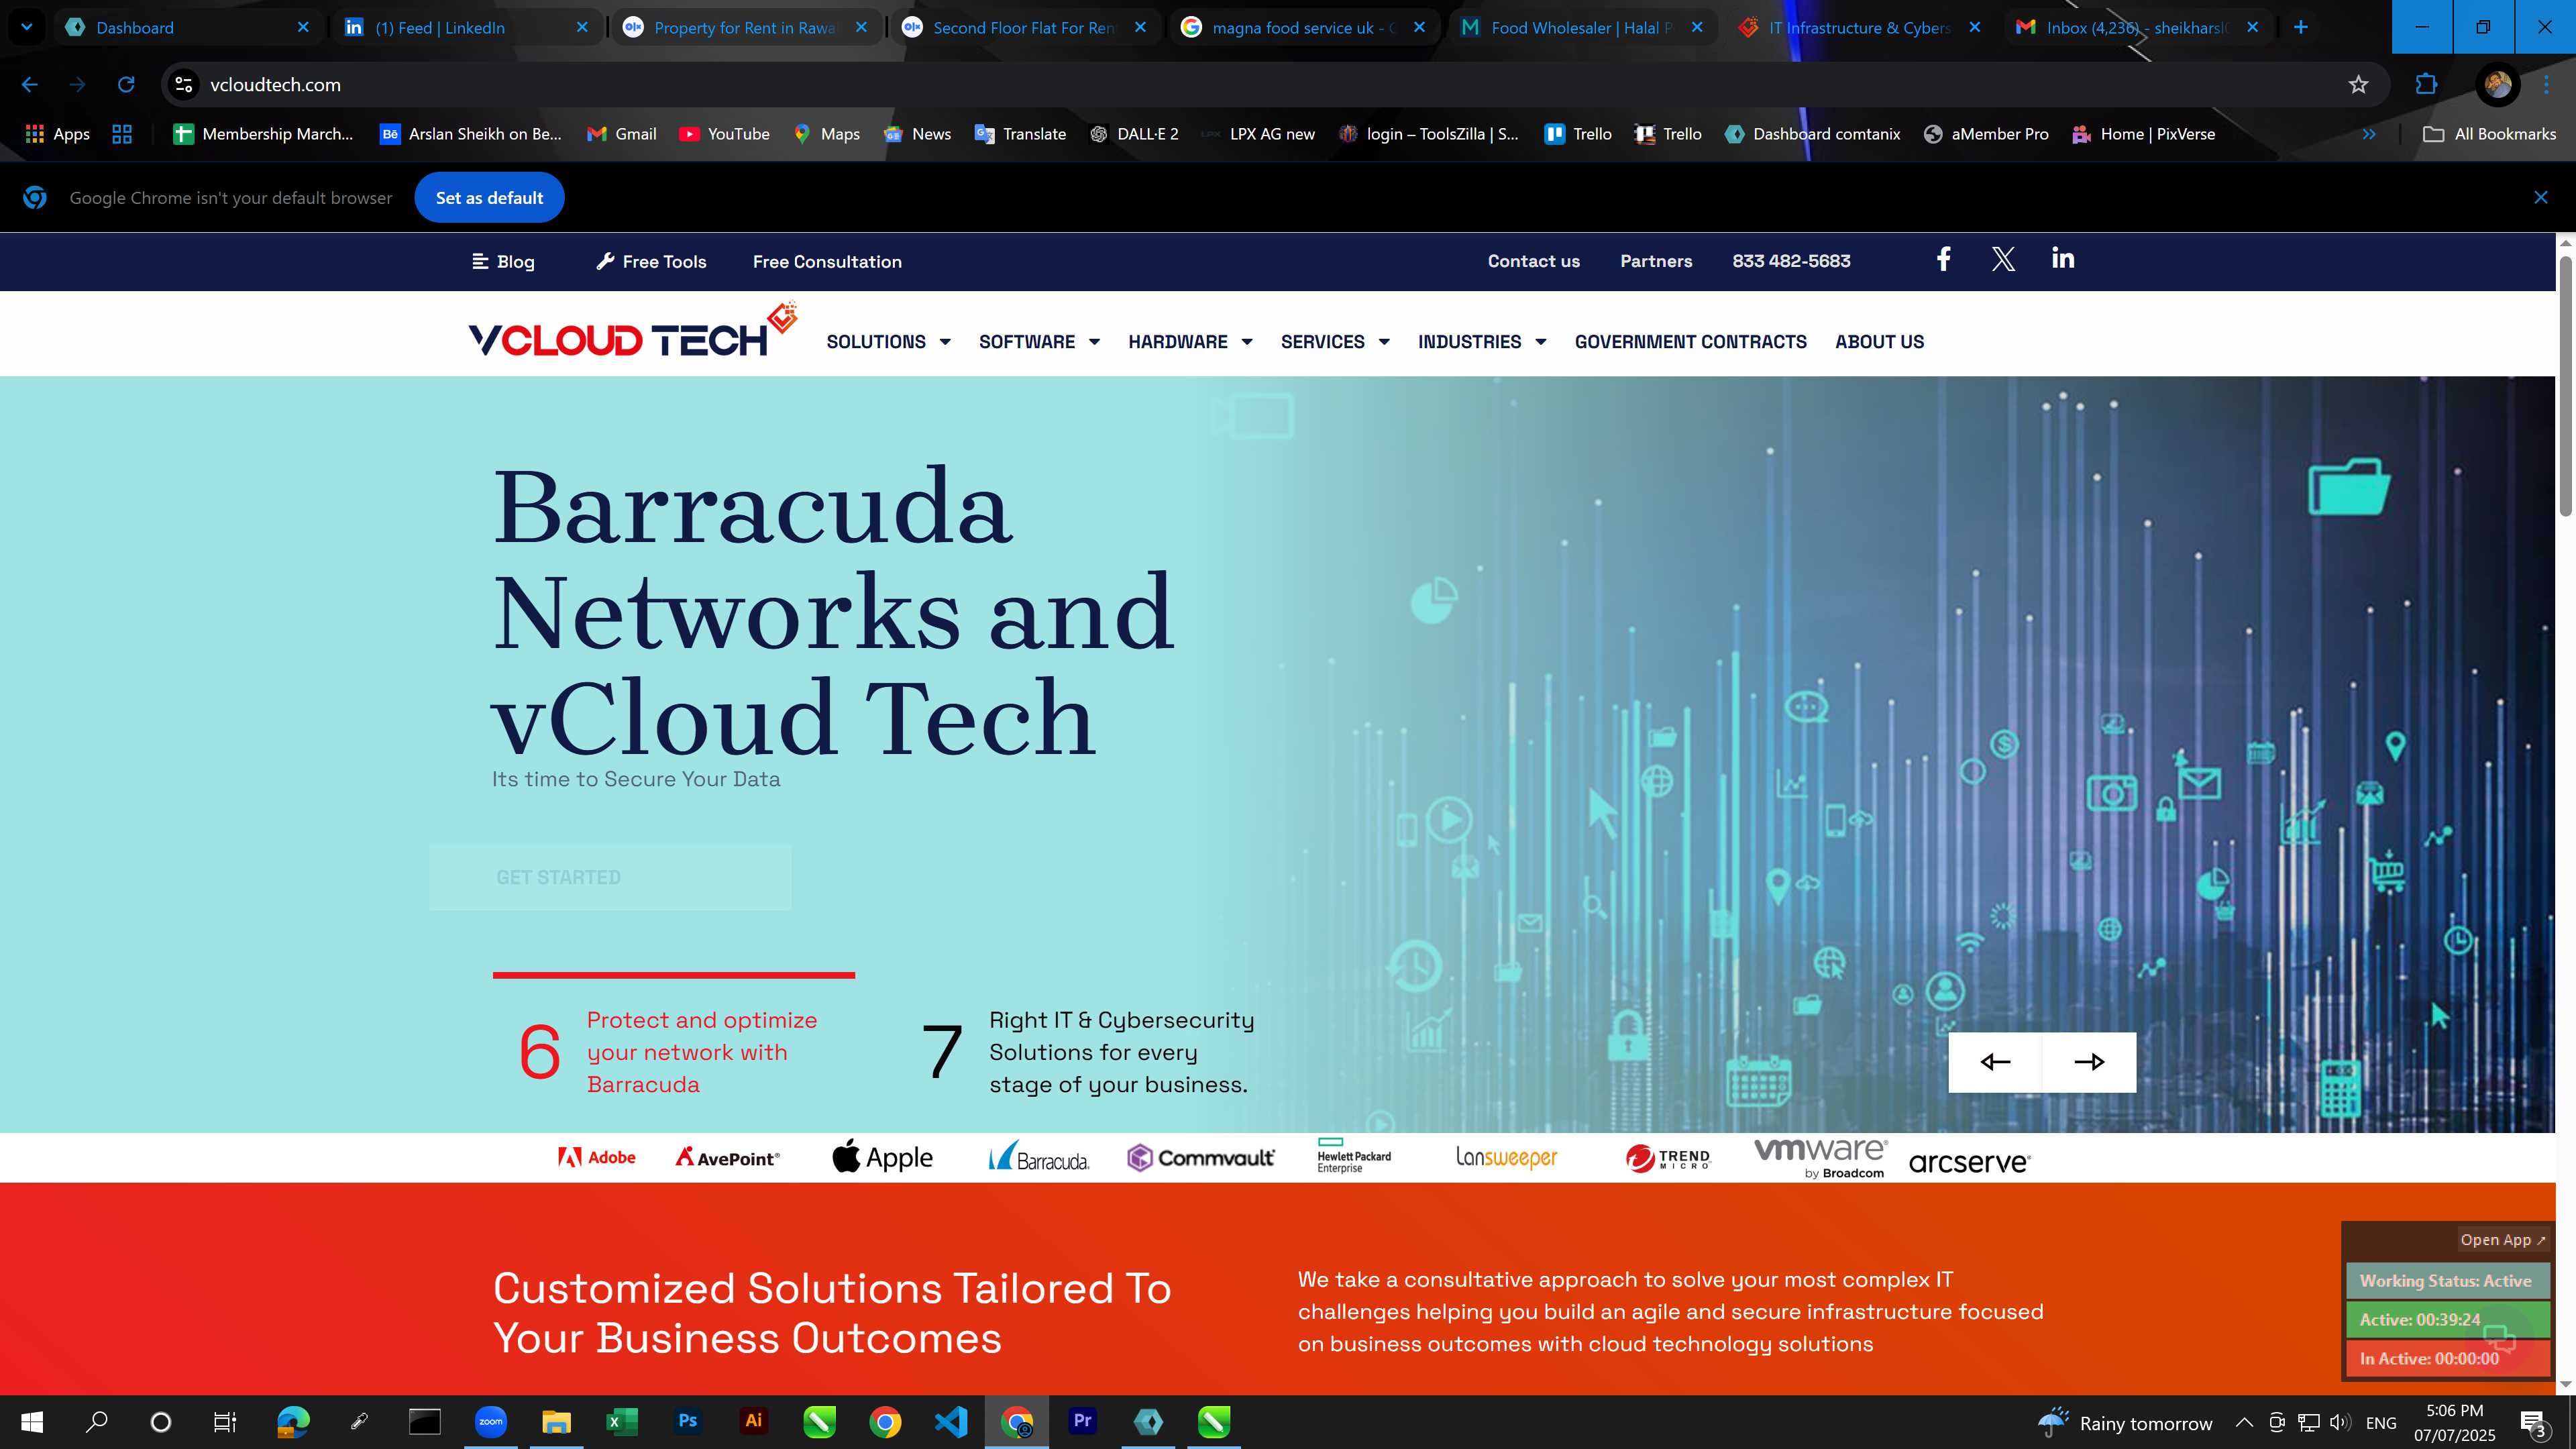Open ABOUT US page
Image resolution: width=2576 pixels, height=1449 pixels.
pos(1879,342)
